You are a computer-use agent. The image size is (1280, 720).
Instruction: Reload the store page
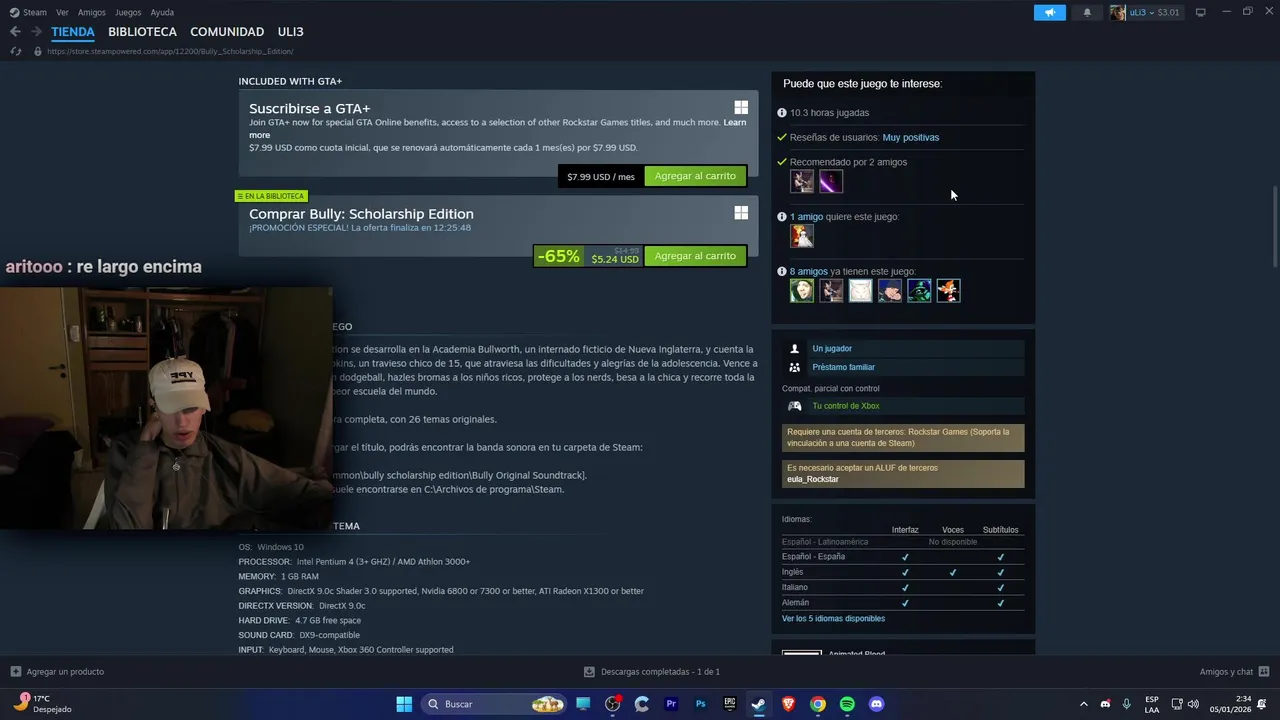(15, 51)
